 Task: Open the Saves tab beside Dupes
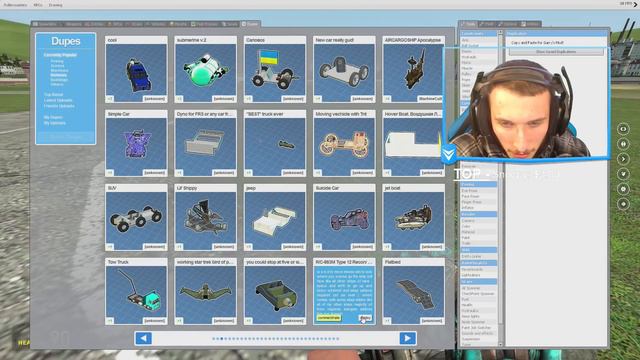[229, 24]
